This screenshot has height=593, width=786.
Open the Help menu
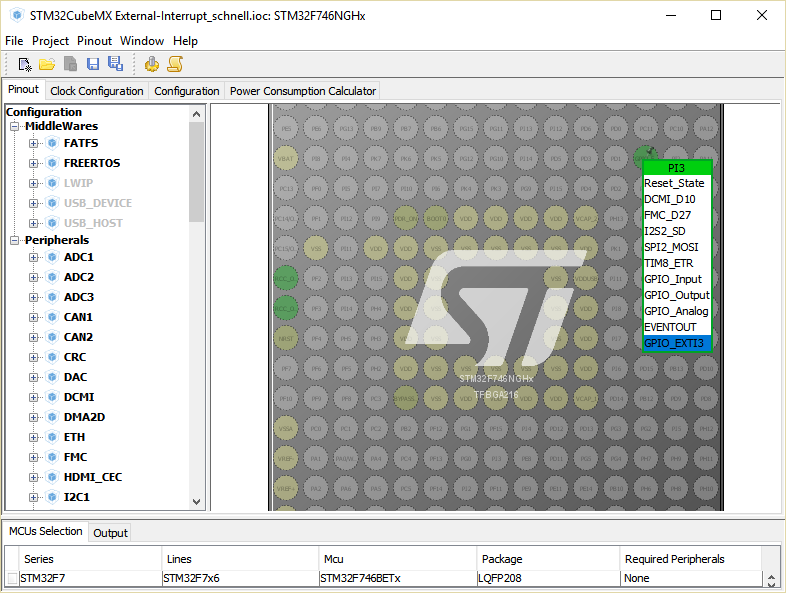coord(185,41)
